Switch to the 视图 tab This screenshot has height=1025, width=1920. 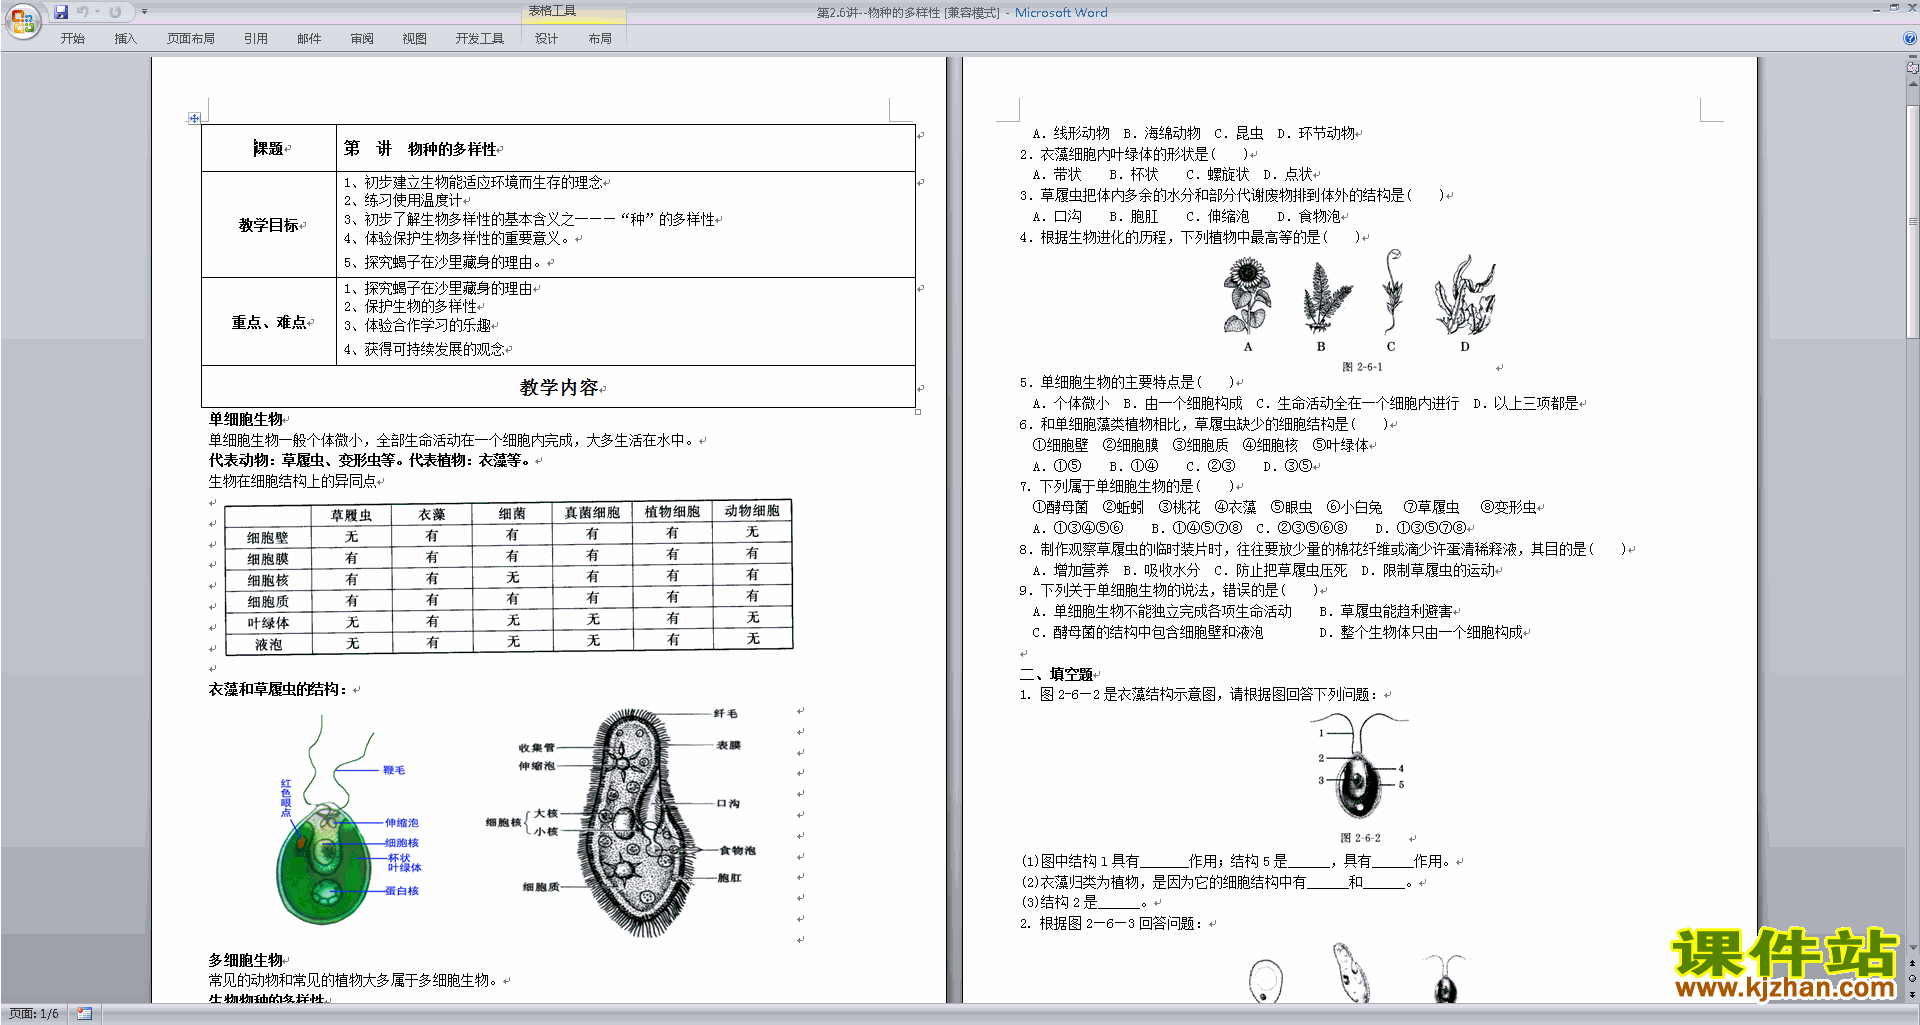coord(415,39)
